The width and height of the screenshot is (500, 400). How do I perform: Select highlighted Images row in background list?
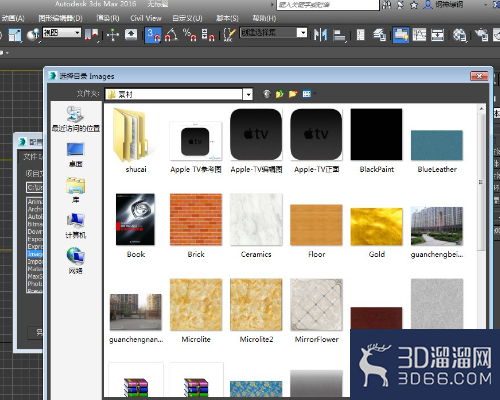click(x=35, y=254)
